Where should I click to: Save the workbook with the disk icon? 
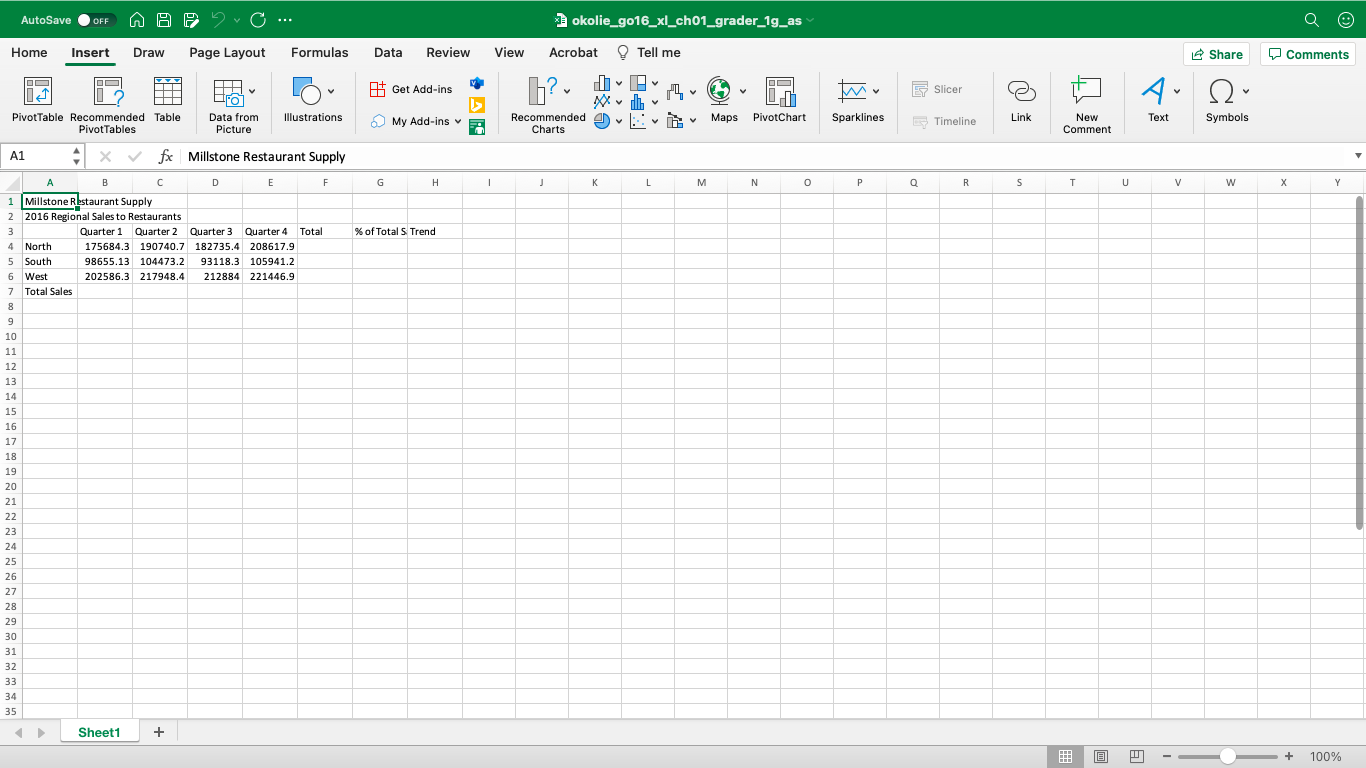(x=164, y=20)
